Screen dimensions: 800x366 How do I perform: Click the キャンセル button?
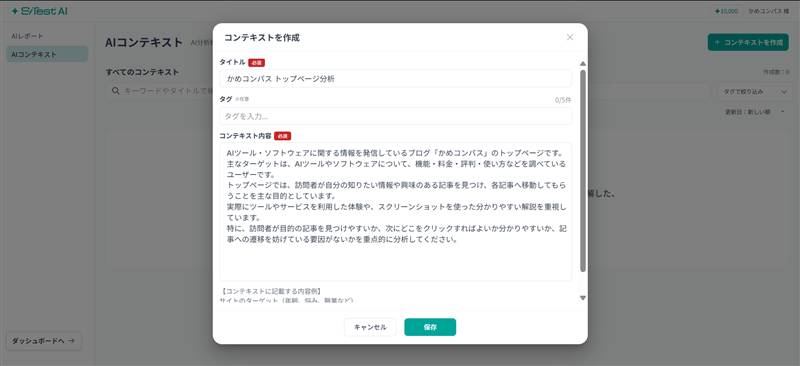(370, 327)
